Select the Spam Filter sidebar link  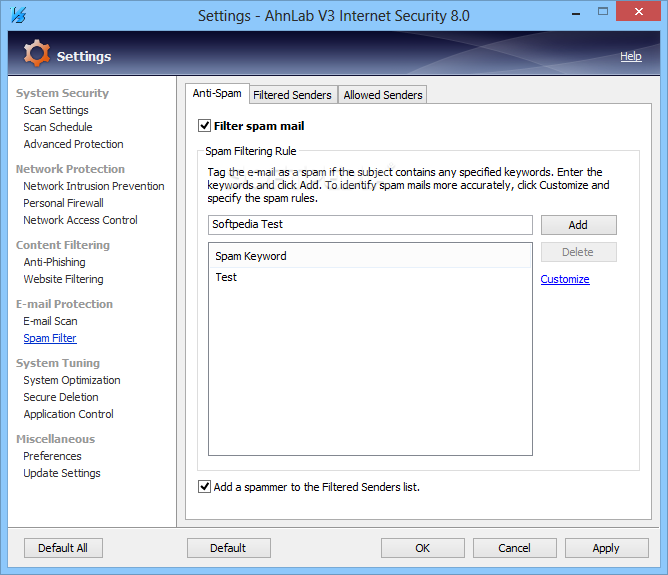pyautogui.click(x=50, y=338)
